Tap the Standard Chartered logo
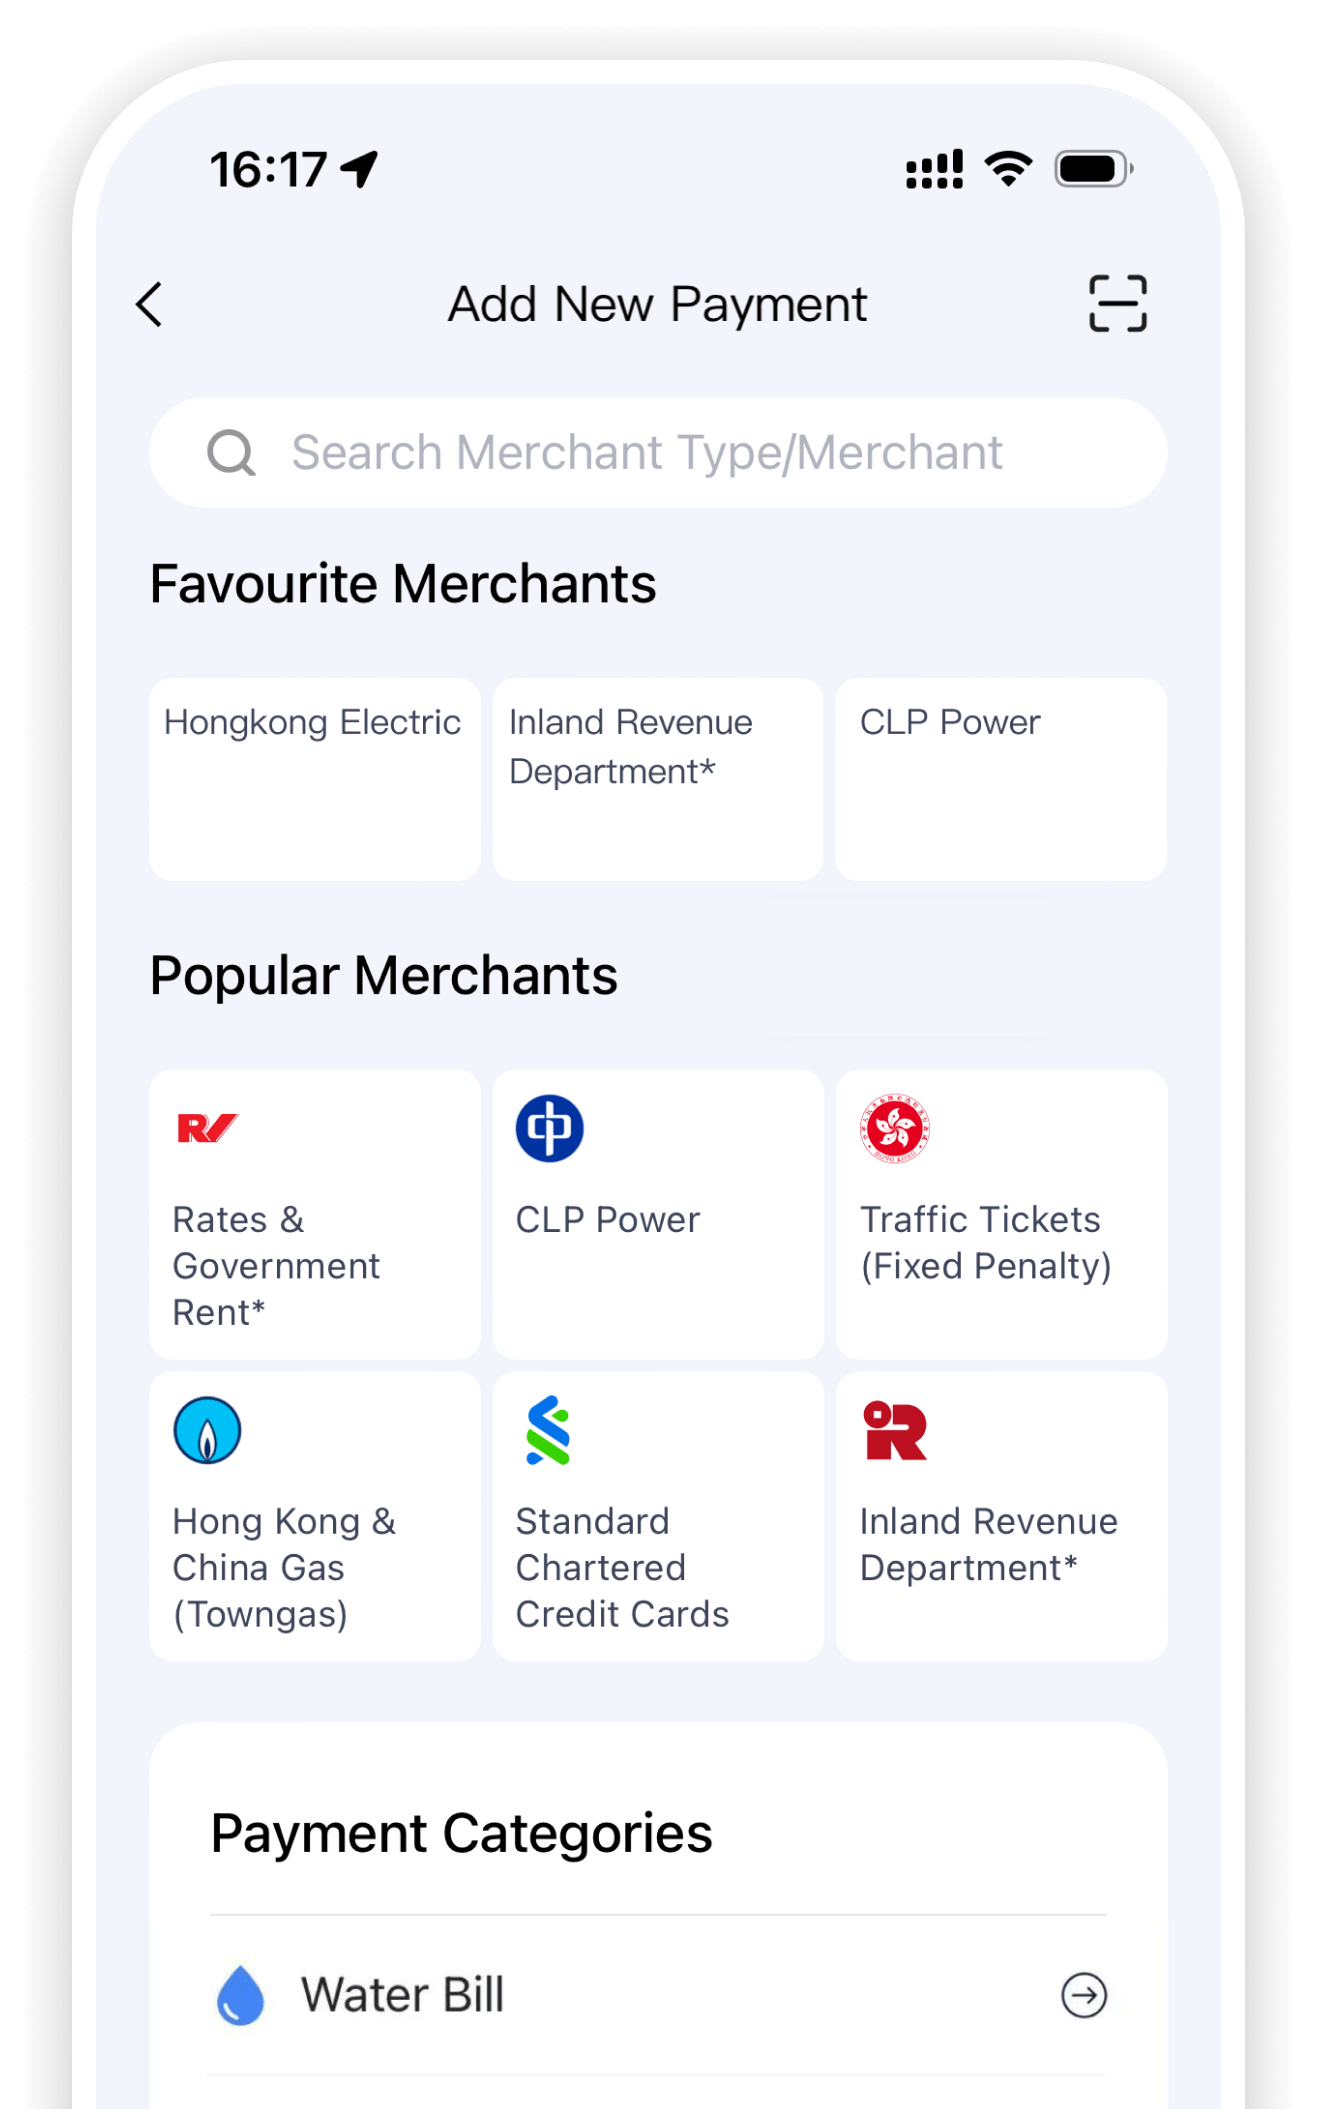 pos(548,1430)
